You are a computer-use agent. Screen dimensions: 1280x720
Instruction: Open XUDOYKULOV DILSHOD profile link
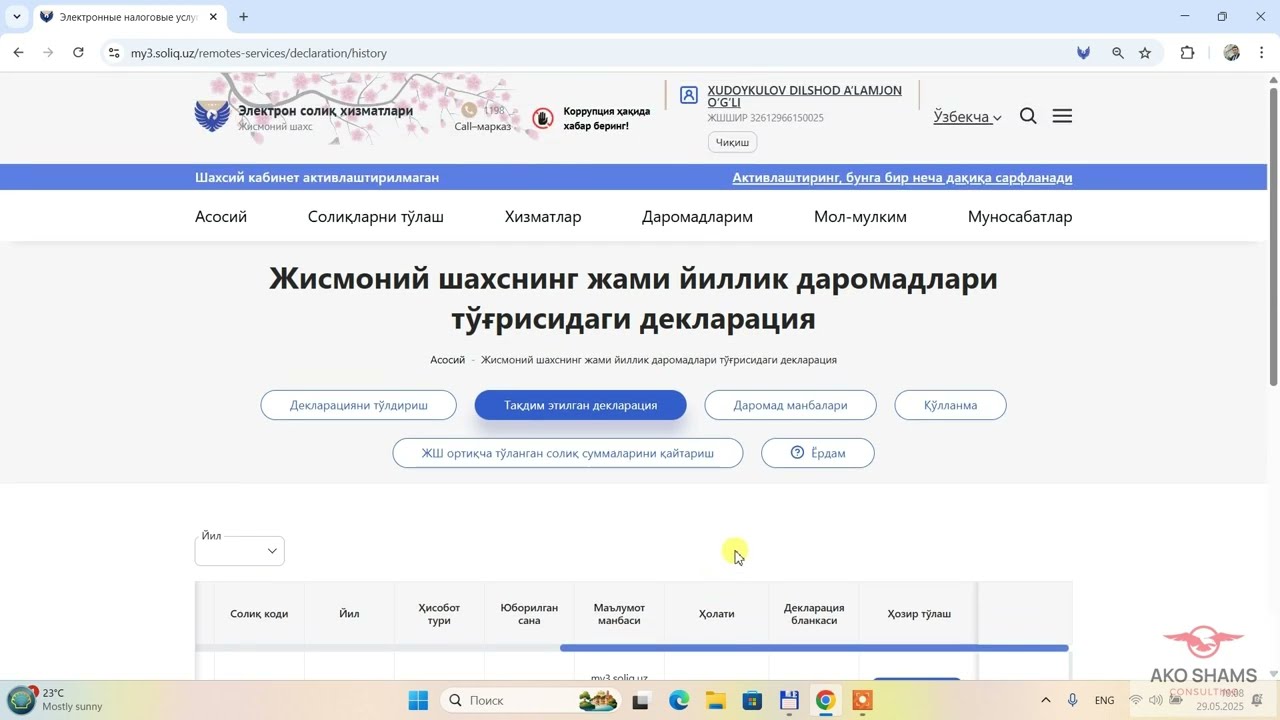[x=804, y=96]
